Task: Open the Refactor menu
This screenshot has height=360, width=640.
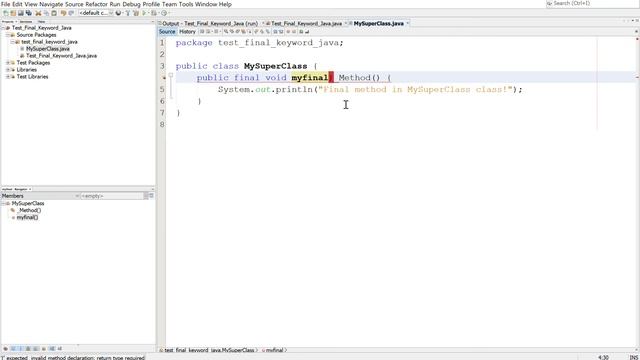Action: [x=96, y=4]
